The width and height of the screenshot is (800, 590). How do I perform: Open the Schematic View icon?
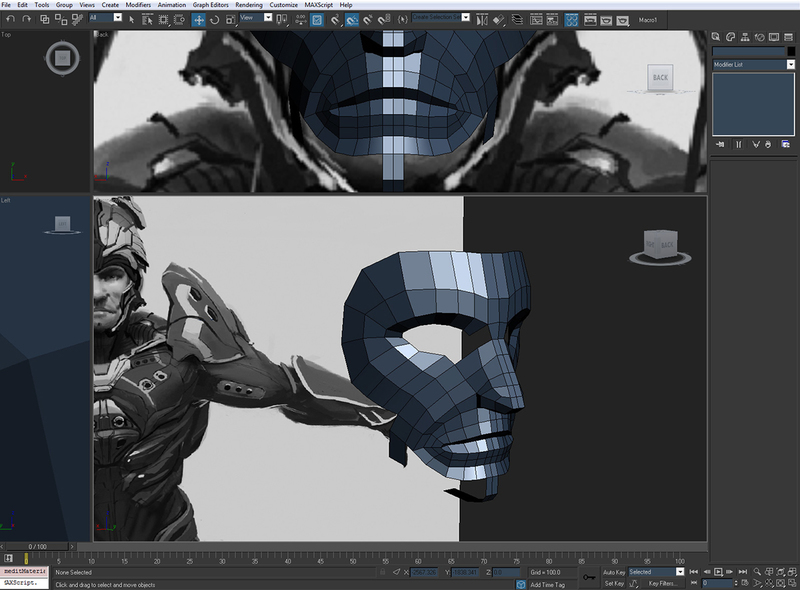(x=553, y=19)
